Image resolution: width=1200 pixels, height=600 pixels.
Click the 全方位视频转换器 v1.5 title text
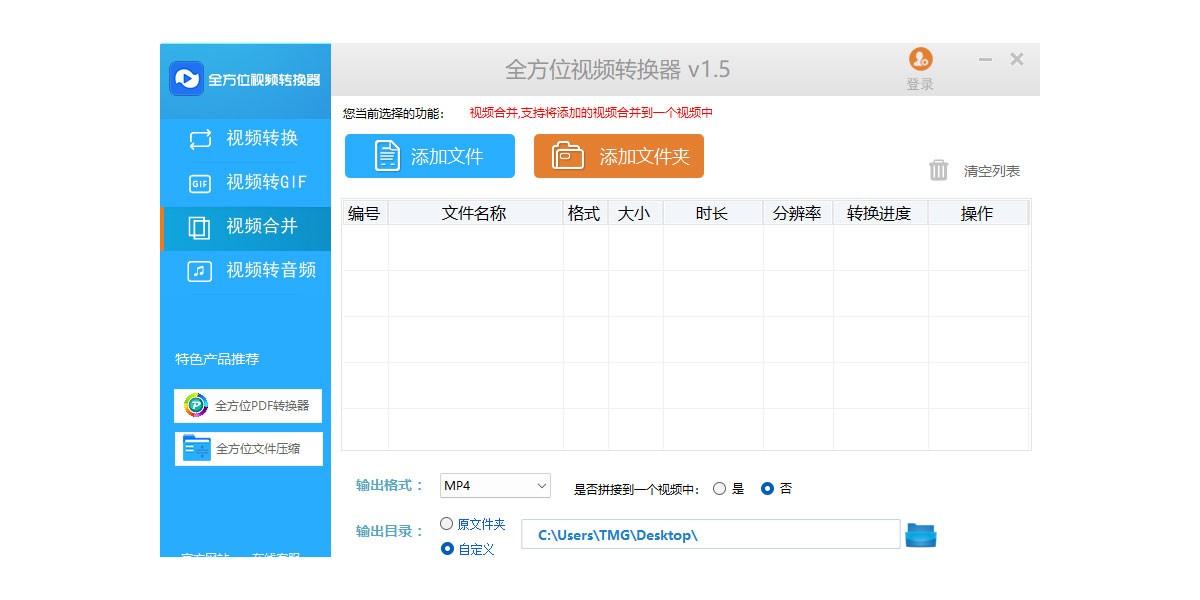(618, 70)
